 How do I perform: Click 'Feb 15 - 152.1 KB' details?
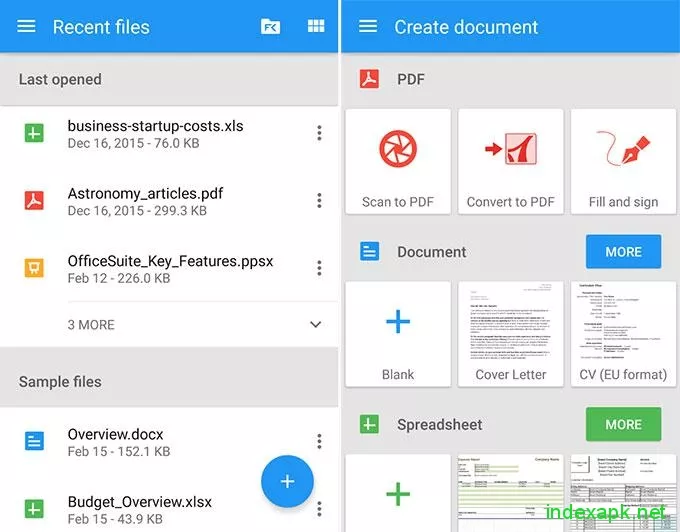[x=119, y=451]
